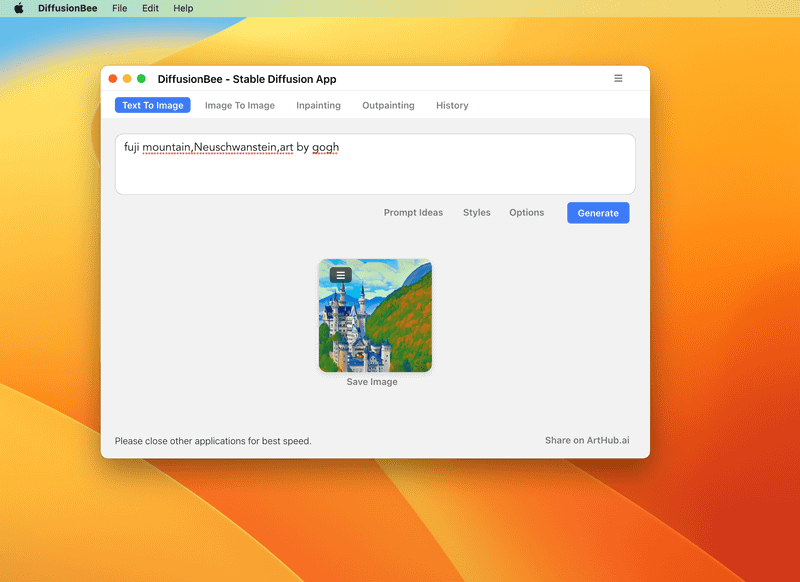Maximize the window with the green button
The width and height of the screenshot is (800, 582).
tap(141, 79)
